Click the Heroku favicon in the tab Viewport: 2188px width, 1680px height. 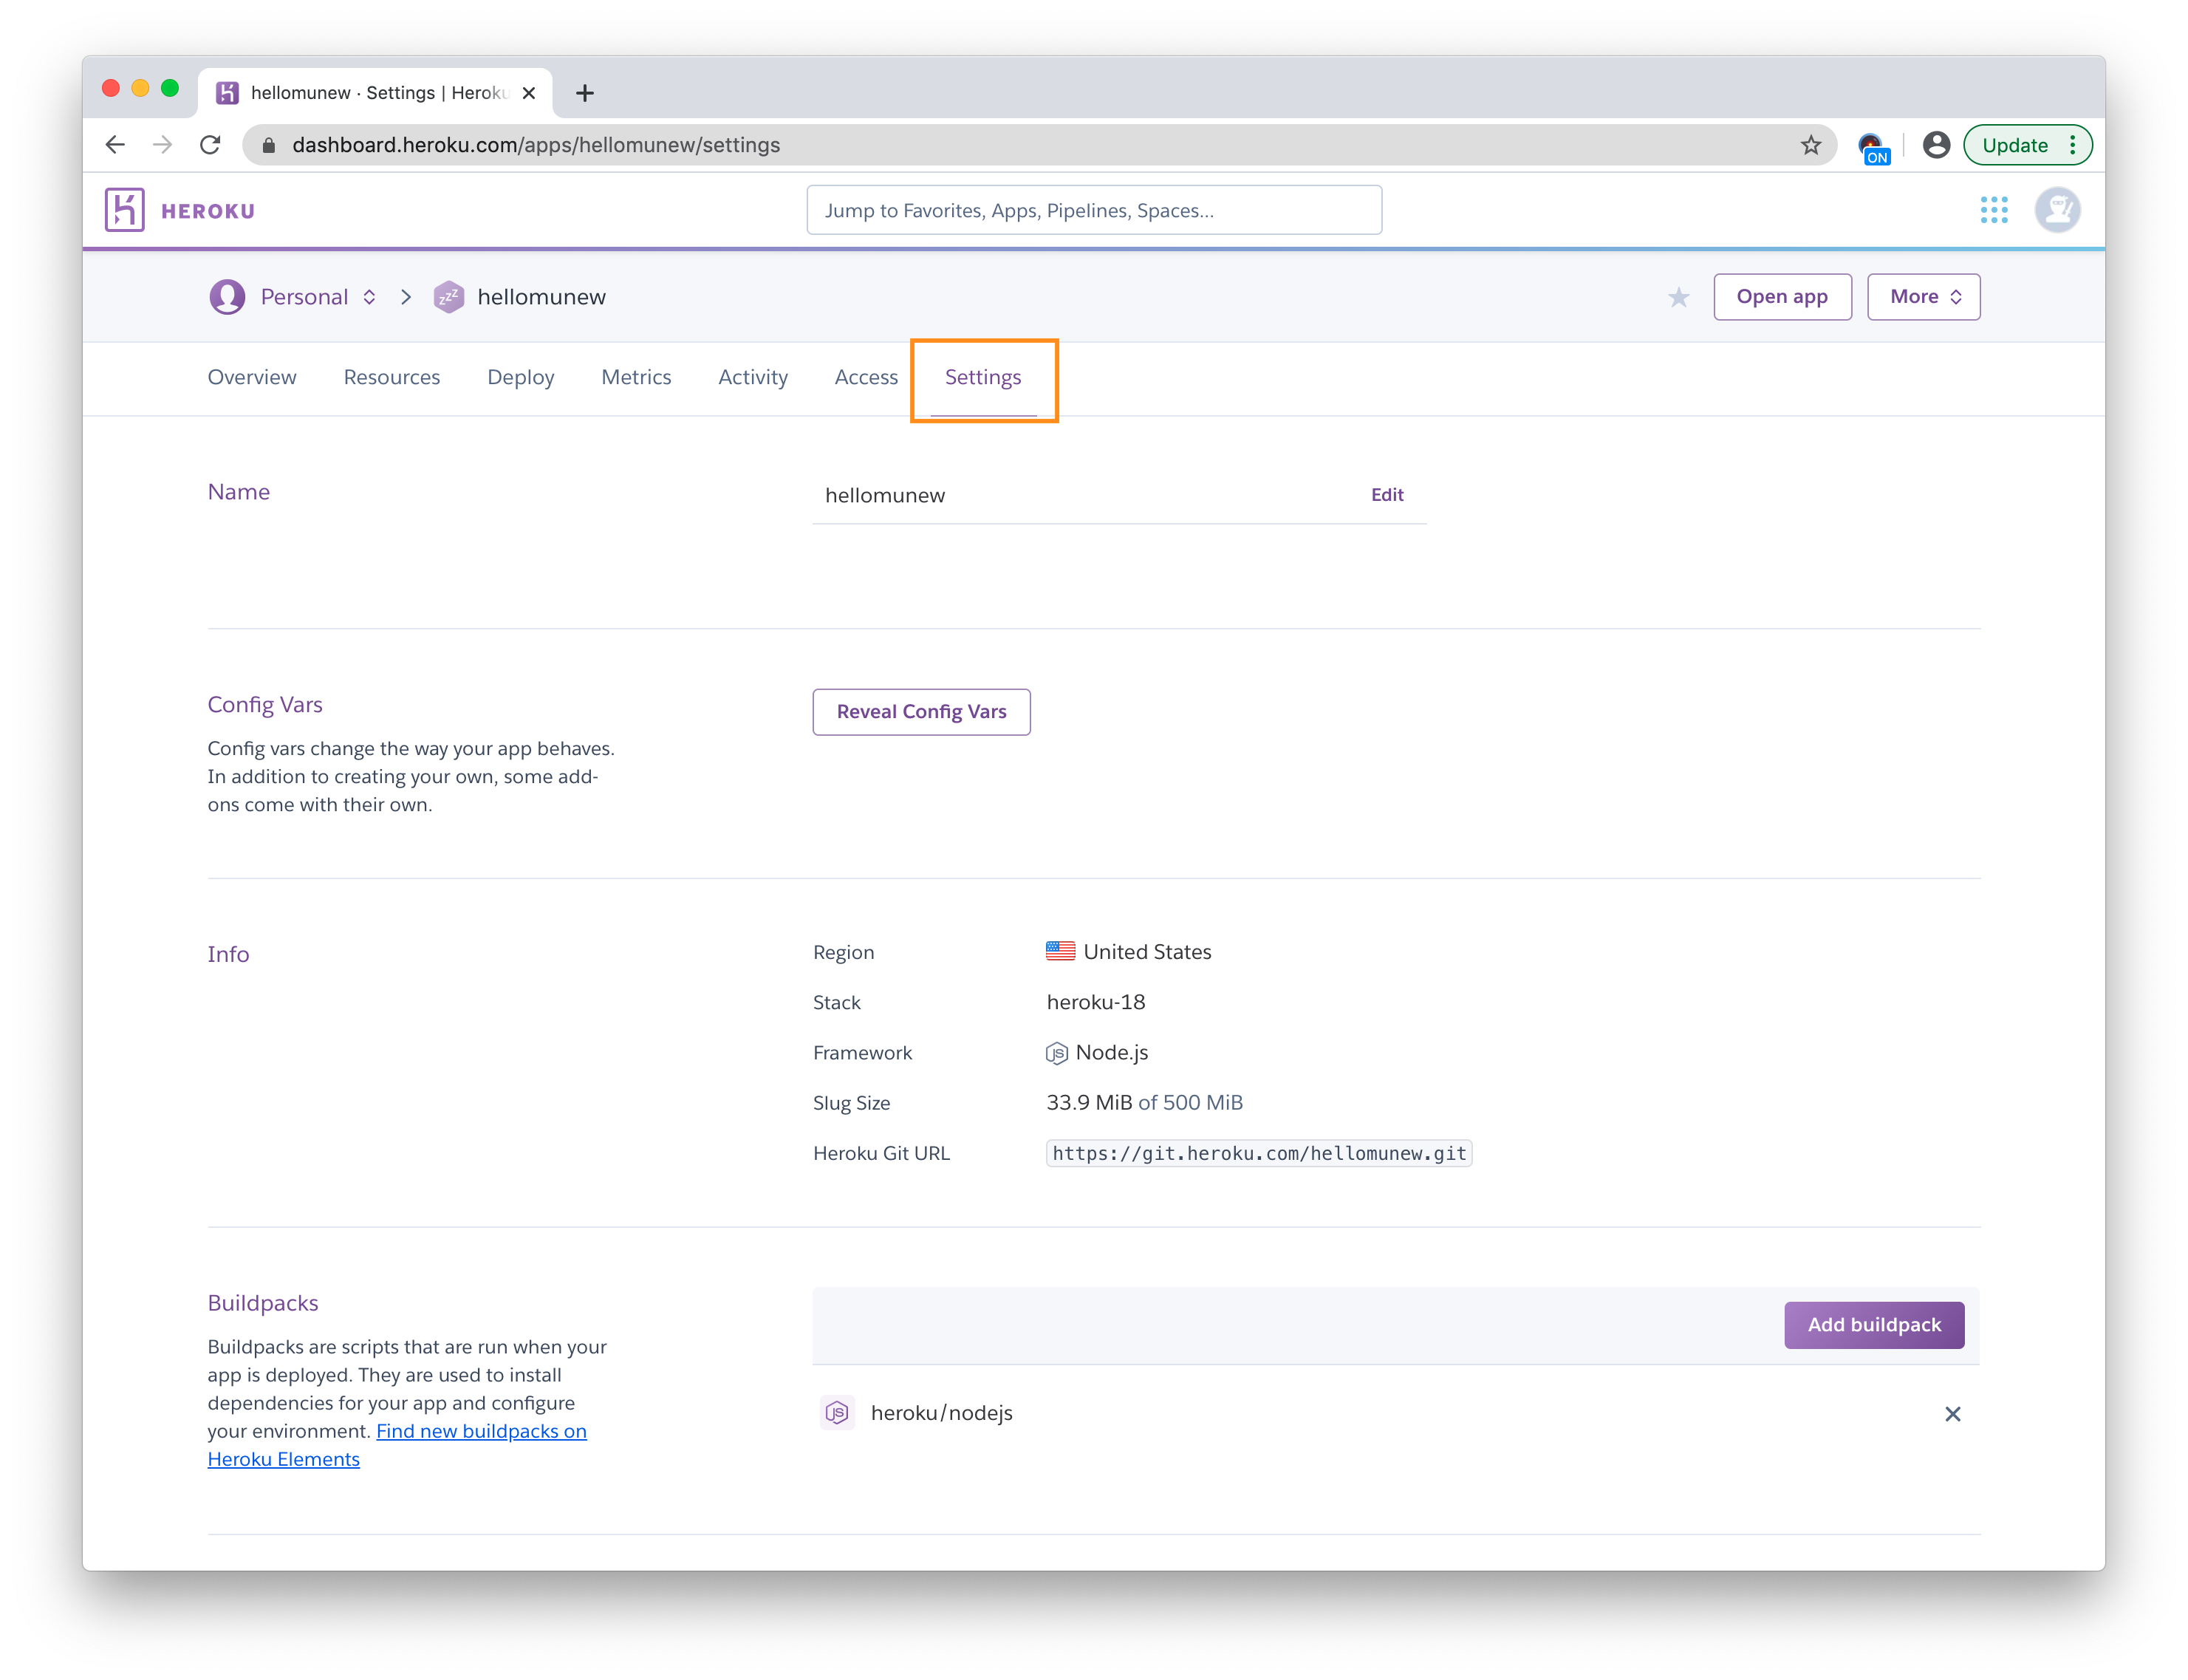tap(227, 93)
